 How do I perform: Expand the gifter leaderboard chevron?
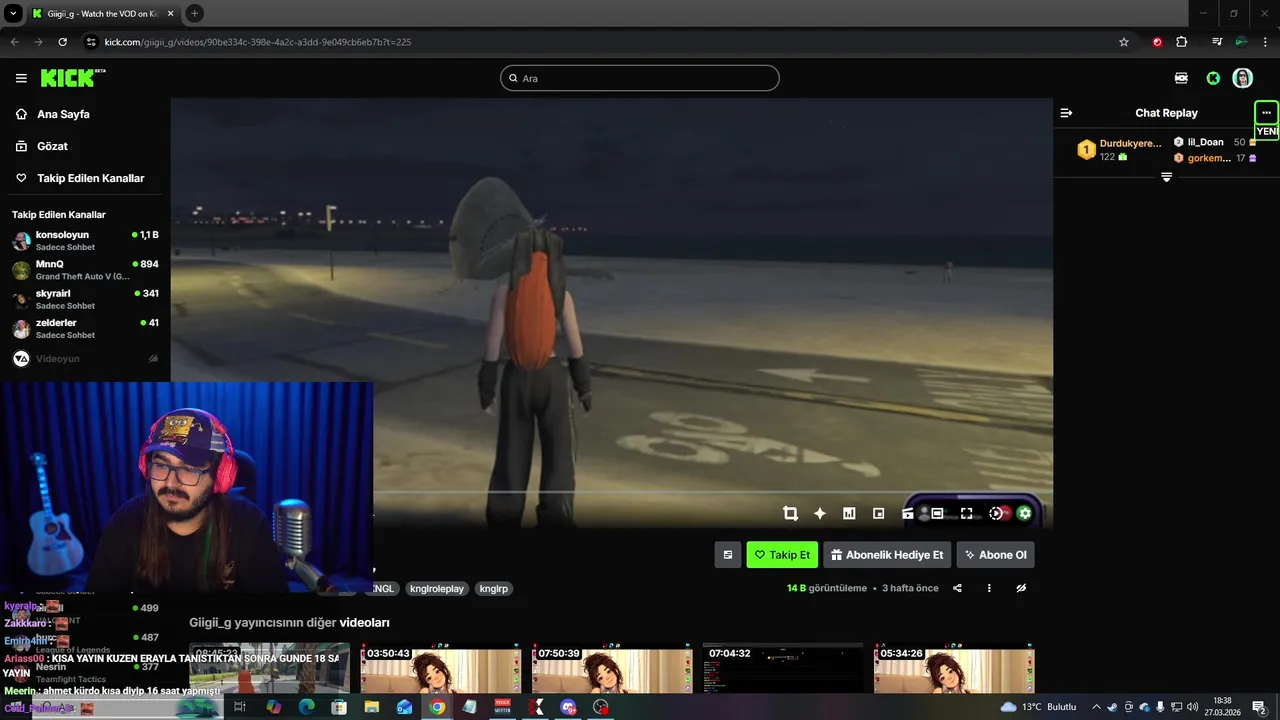click(1166, 177)
